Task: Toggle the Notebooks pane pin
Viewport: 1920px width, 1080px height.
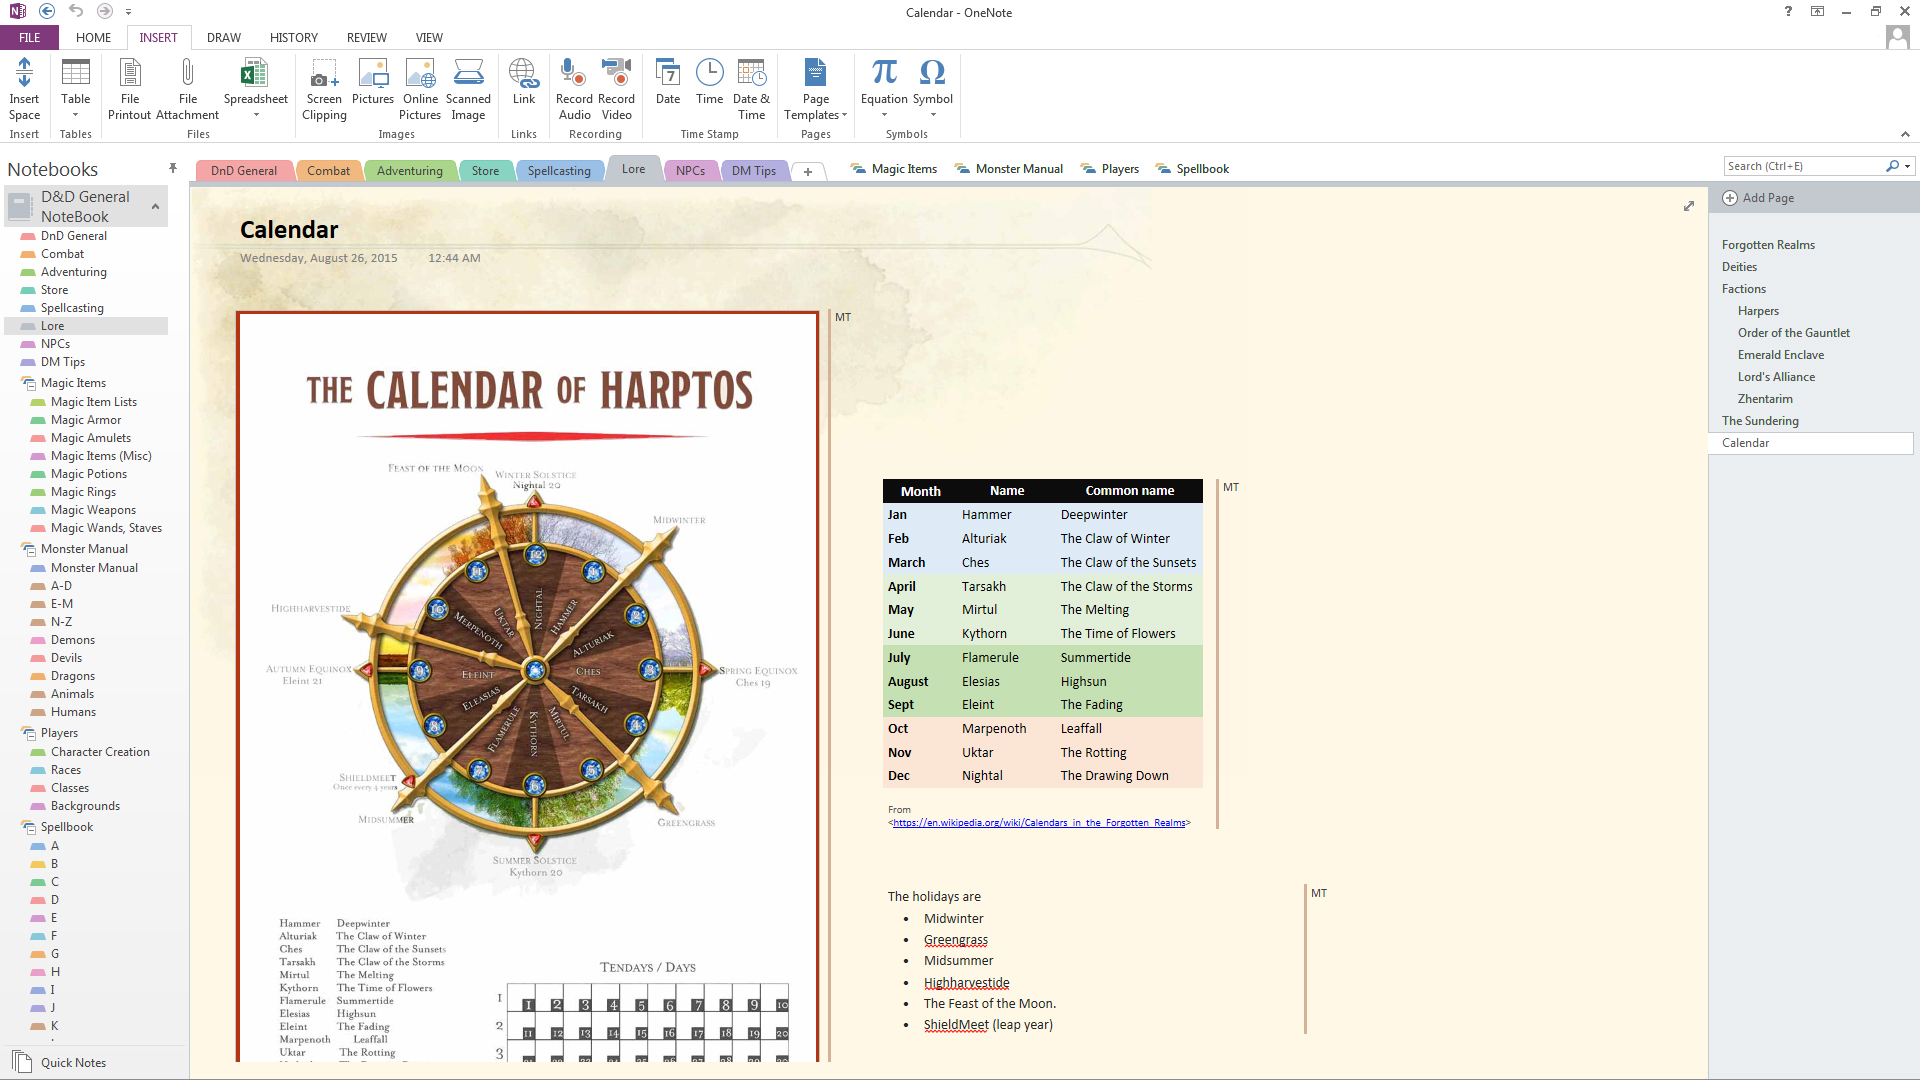Action: pos(173,168)
